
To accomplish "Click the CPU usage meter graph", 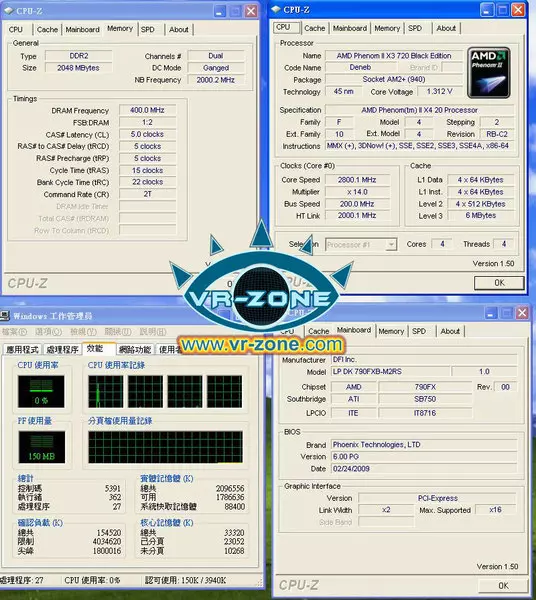I will point(41,391).
